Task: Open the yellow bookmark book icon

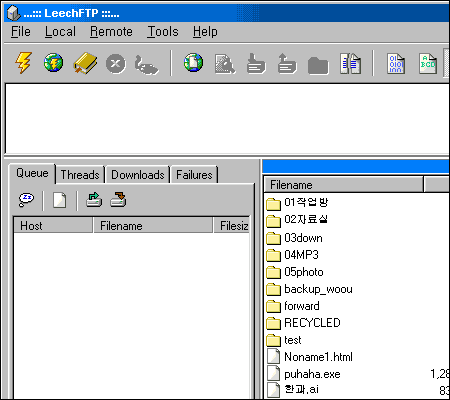Action: pyautogui.click(x=85, y=63)
